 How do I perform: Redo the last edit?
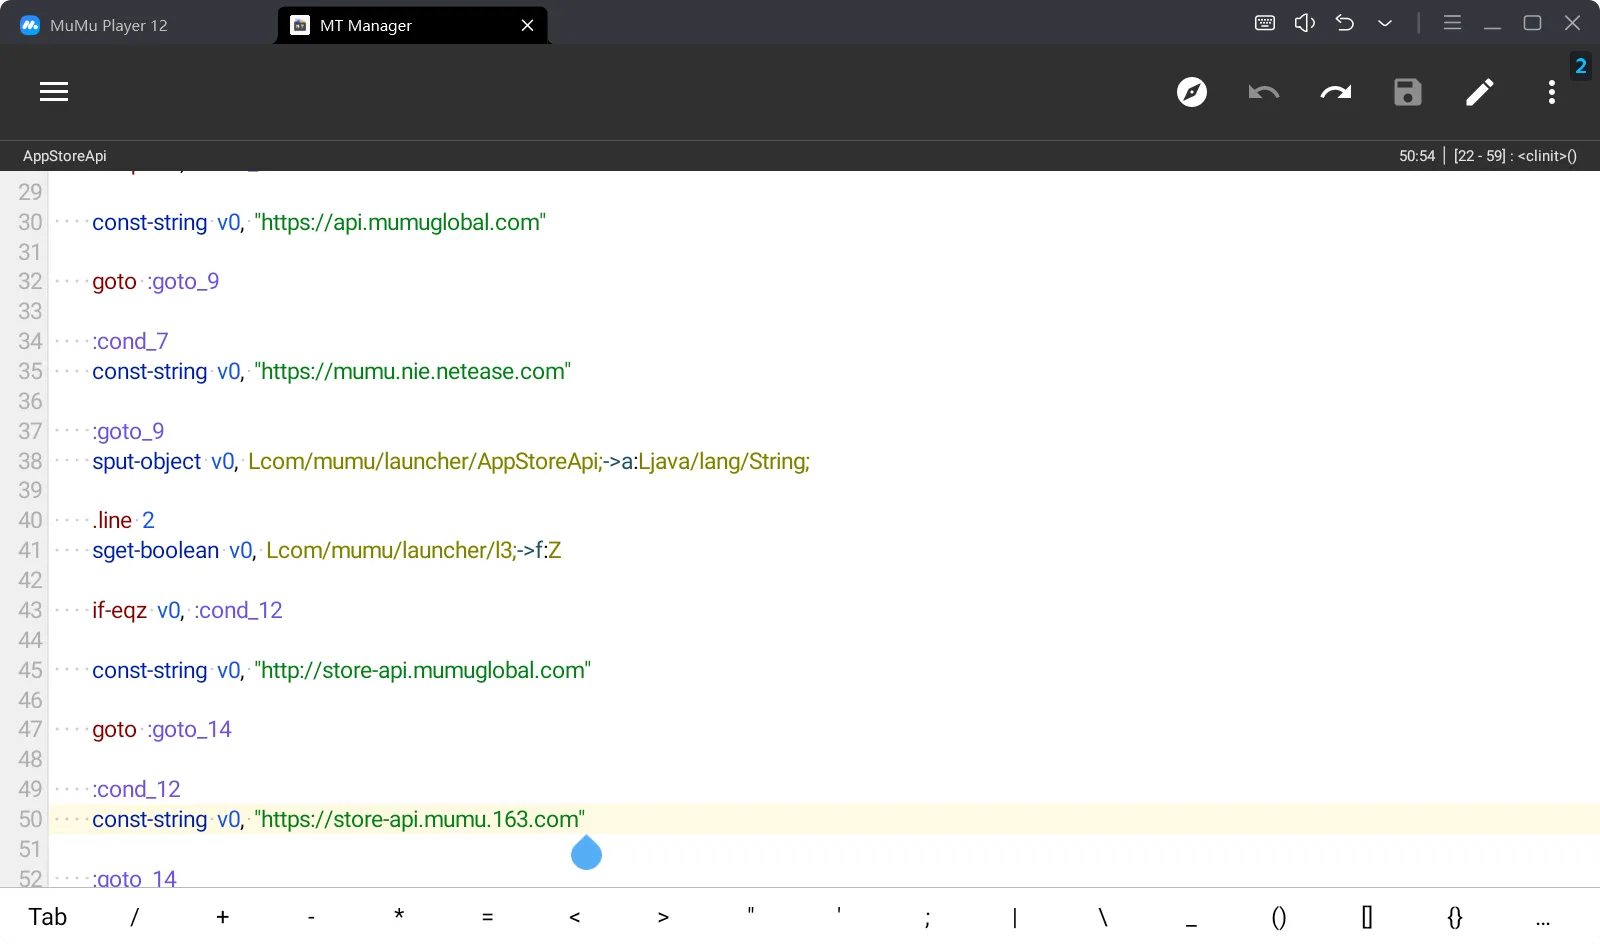pos(1336,92)
